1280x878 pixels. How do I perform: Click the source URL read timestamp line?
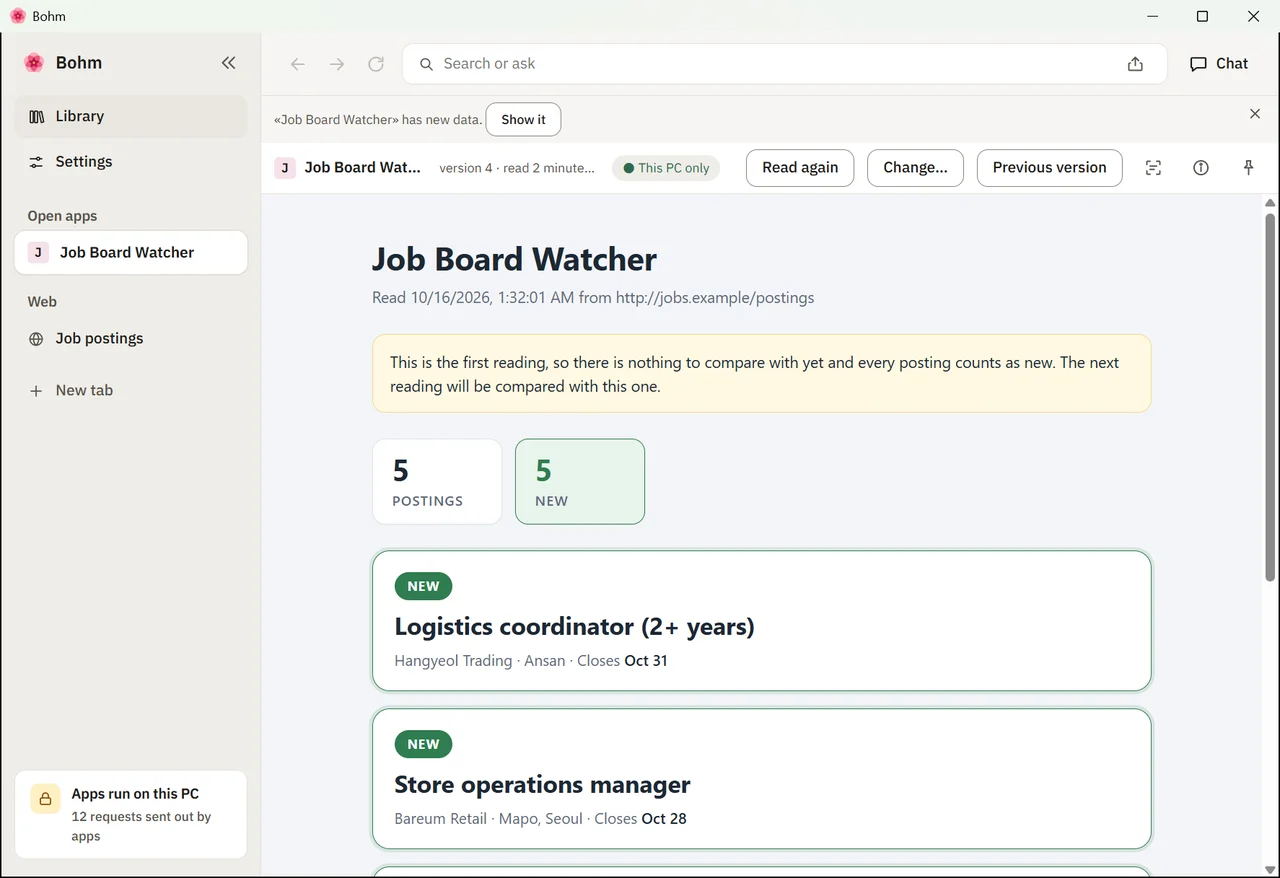593,298
